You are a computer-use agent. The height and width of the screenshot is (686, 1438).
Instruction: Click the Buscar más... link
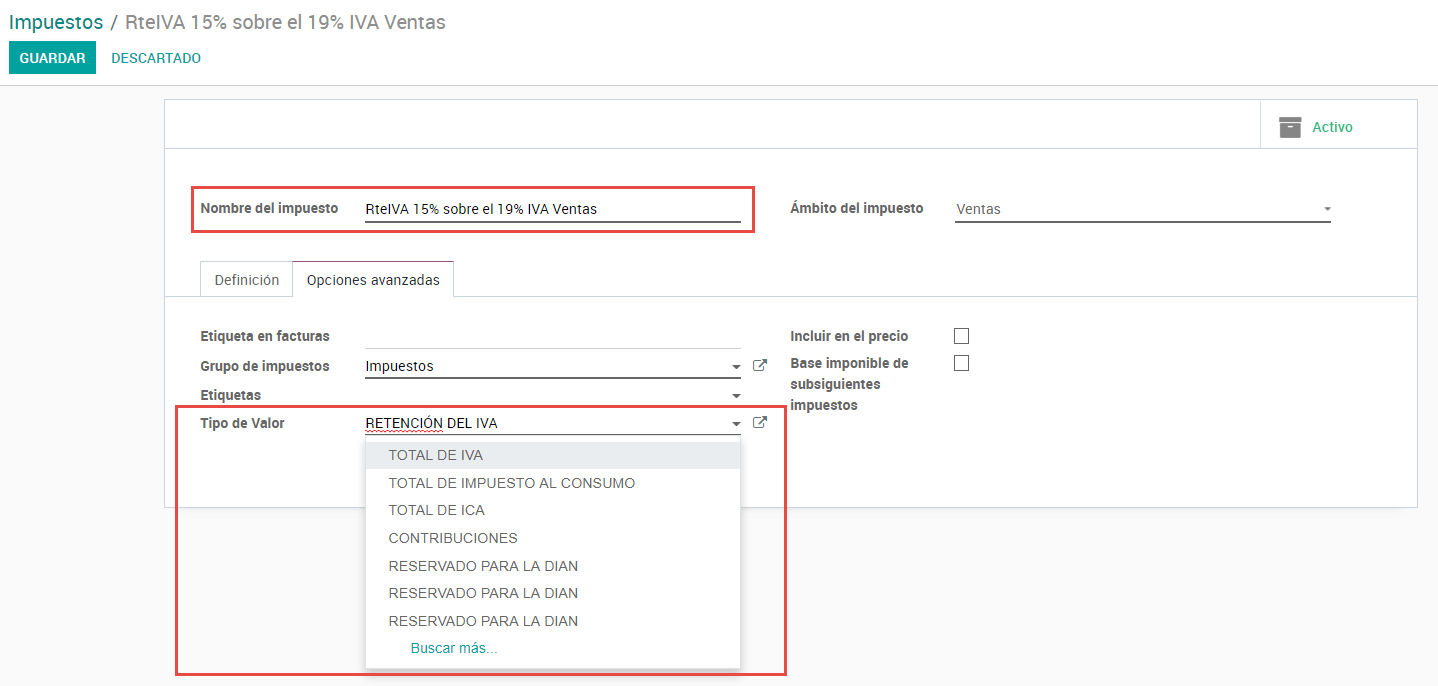454,648
